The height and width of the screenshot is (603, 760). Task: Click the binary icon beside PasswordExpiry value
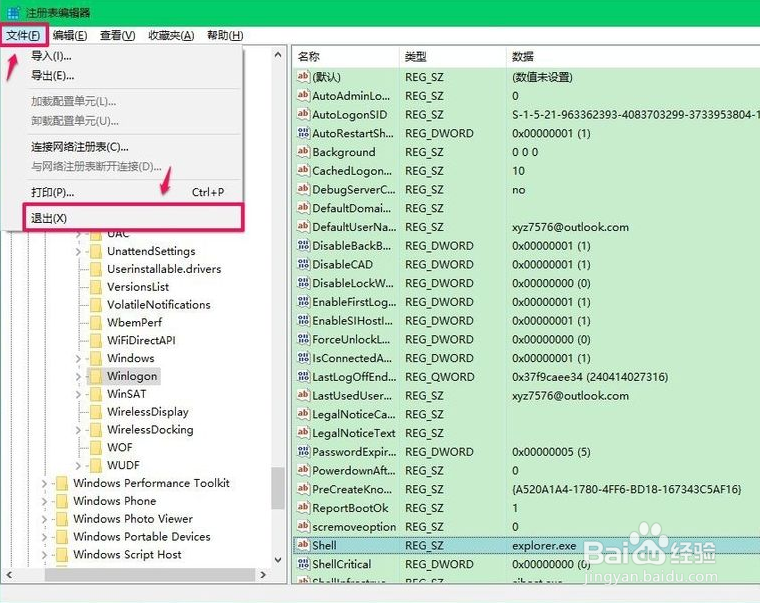[x=303, y=451]
